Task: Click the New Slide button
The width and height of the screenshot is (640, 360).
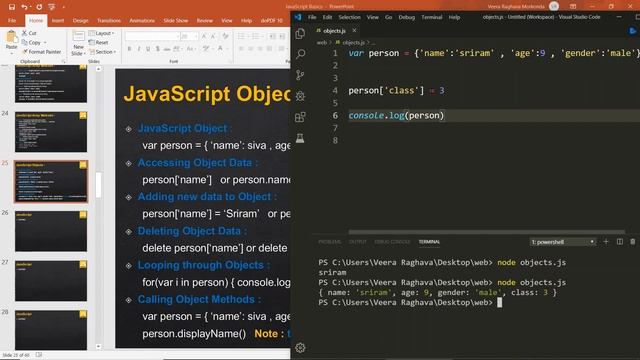Action: pos(78,43)
